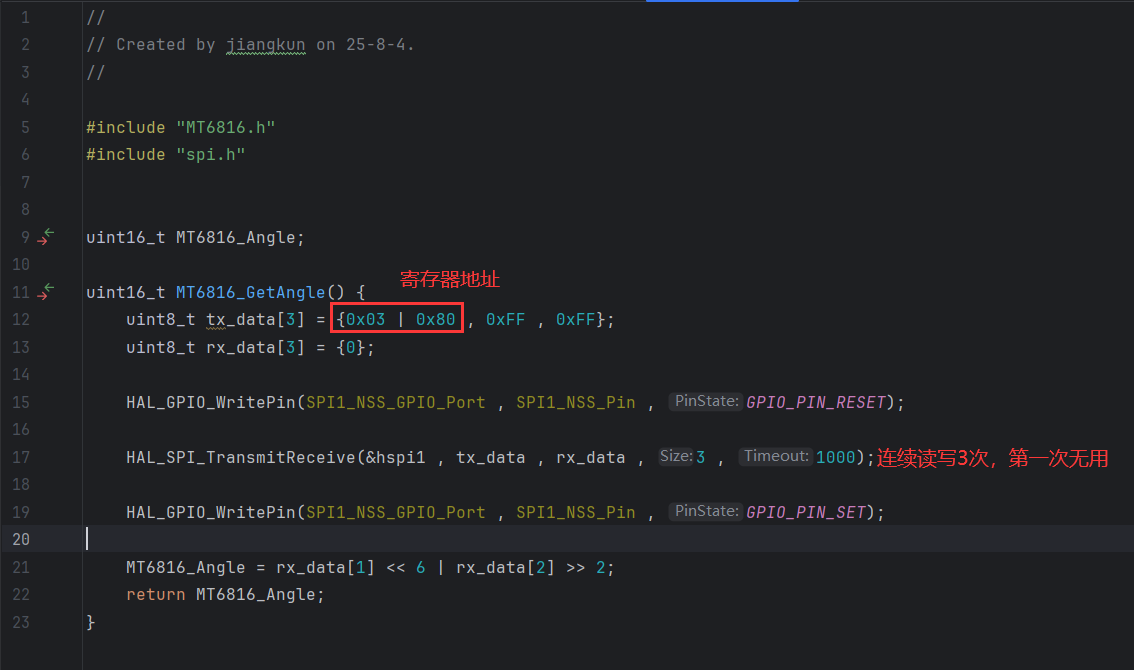Click the closing brace on line 23
Viewport: 1134px width, 670px height.
coord(90,622)
